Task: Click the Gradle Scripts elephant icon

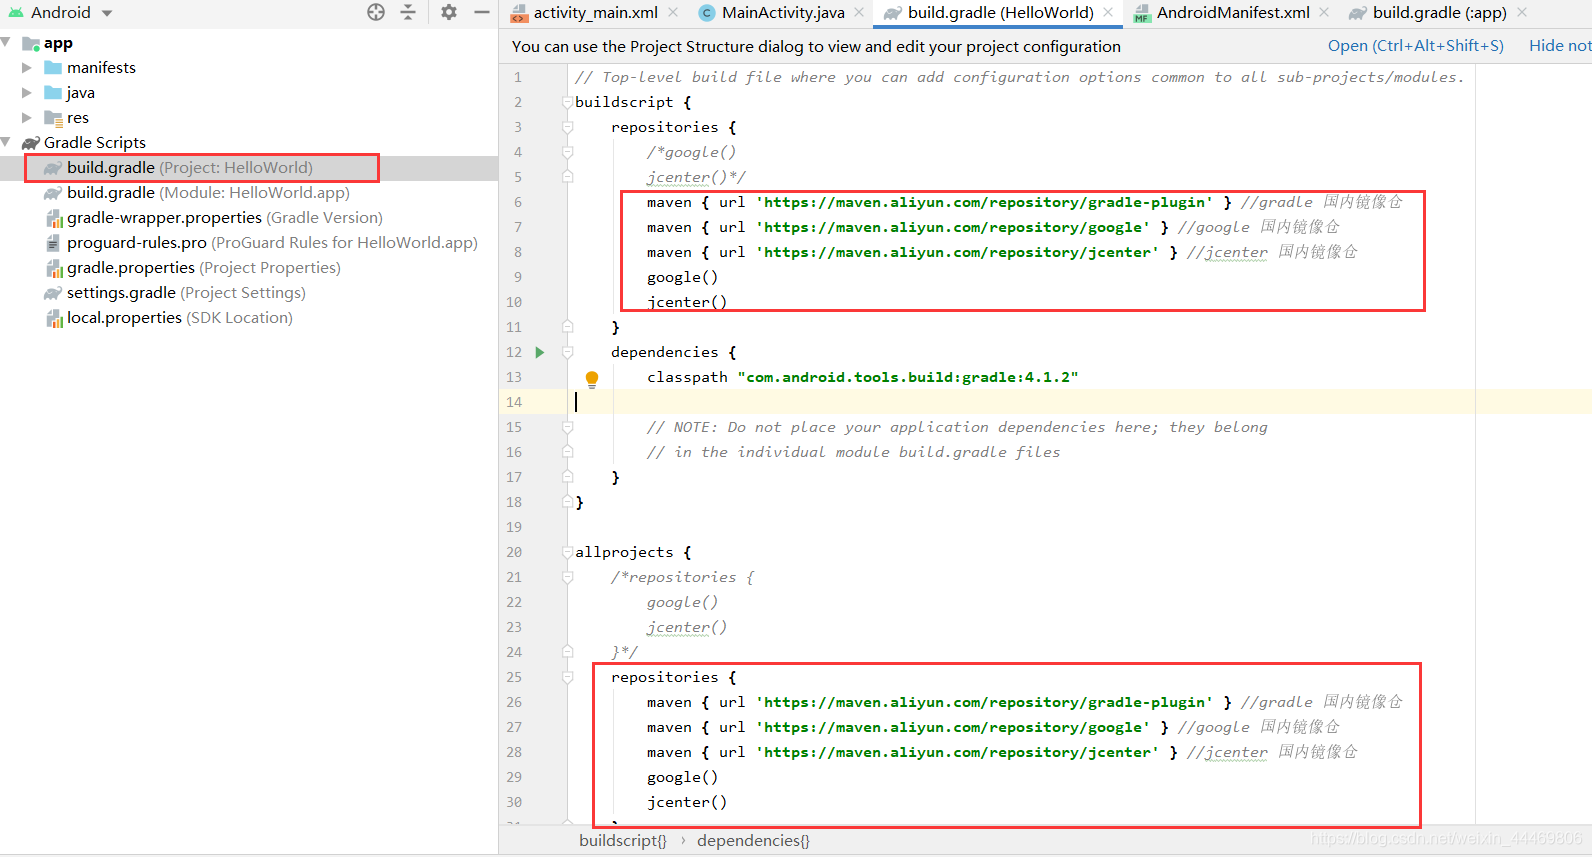Action: (x=31, y=143)
